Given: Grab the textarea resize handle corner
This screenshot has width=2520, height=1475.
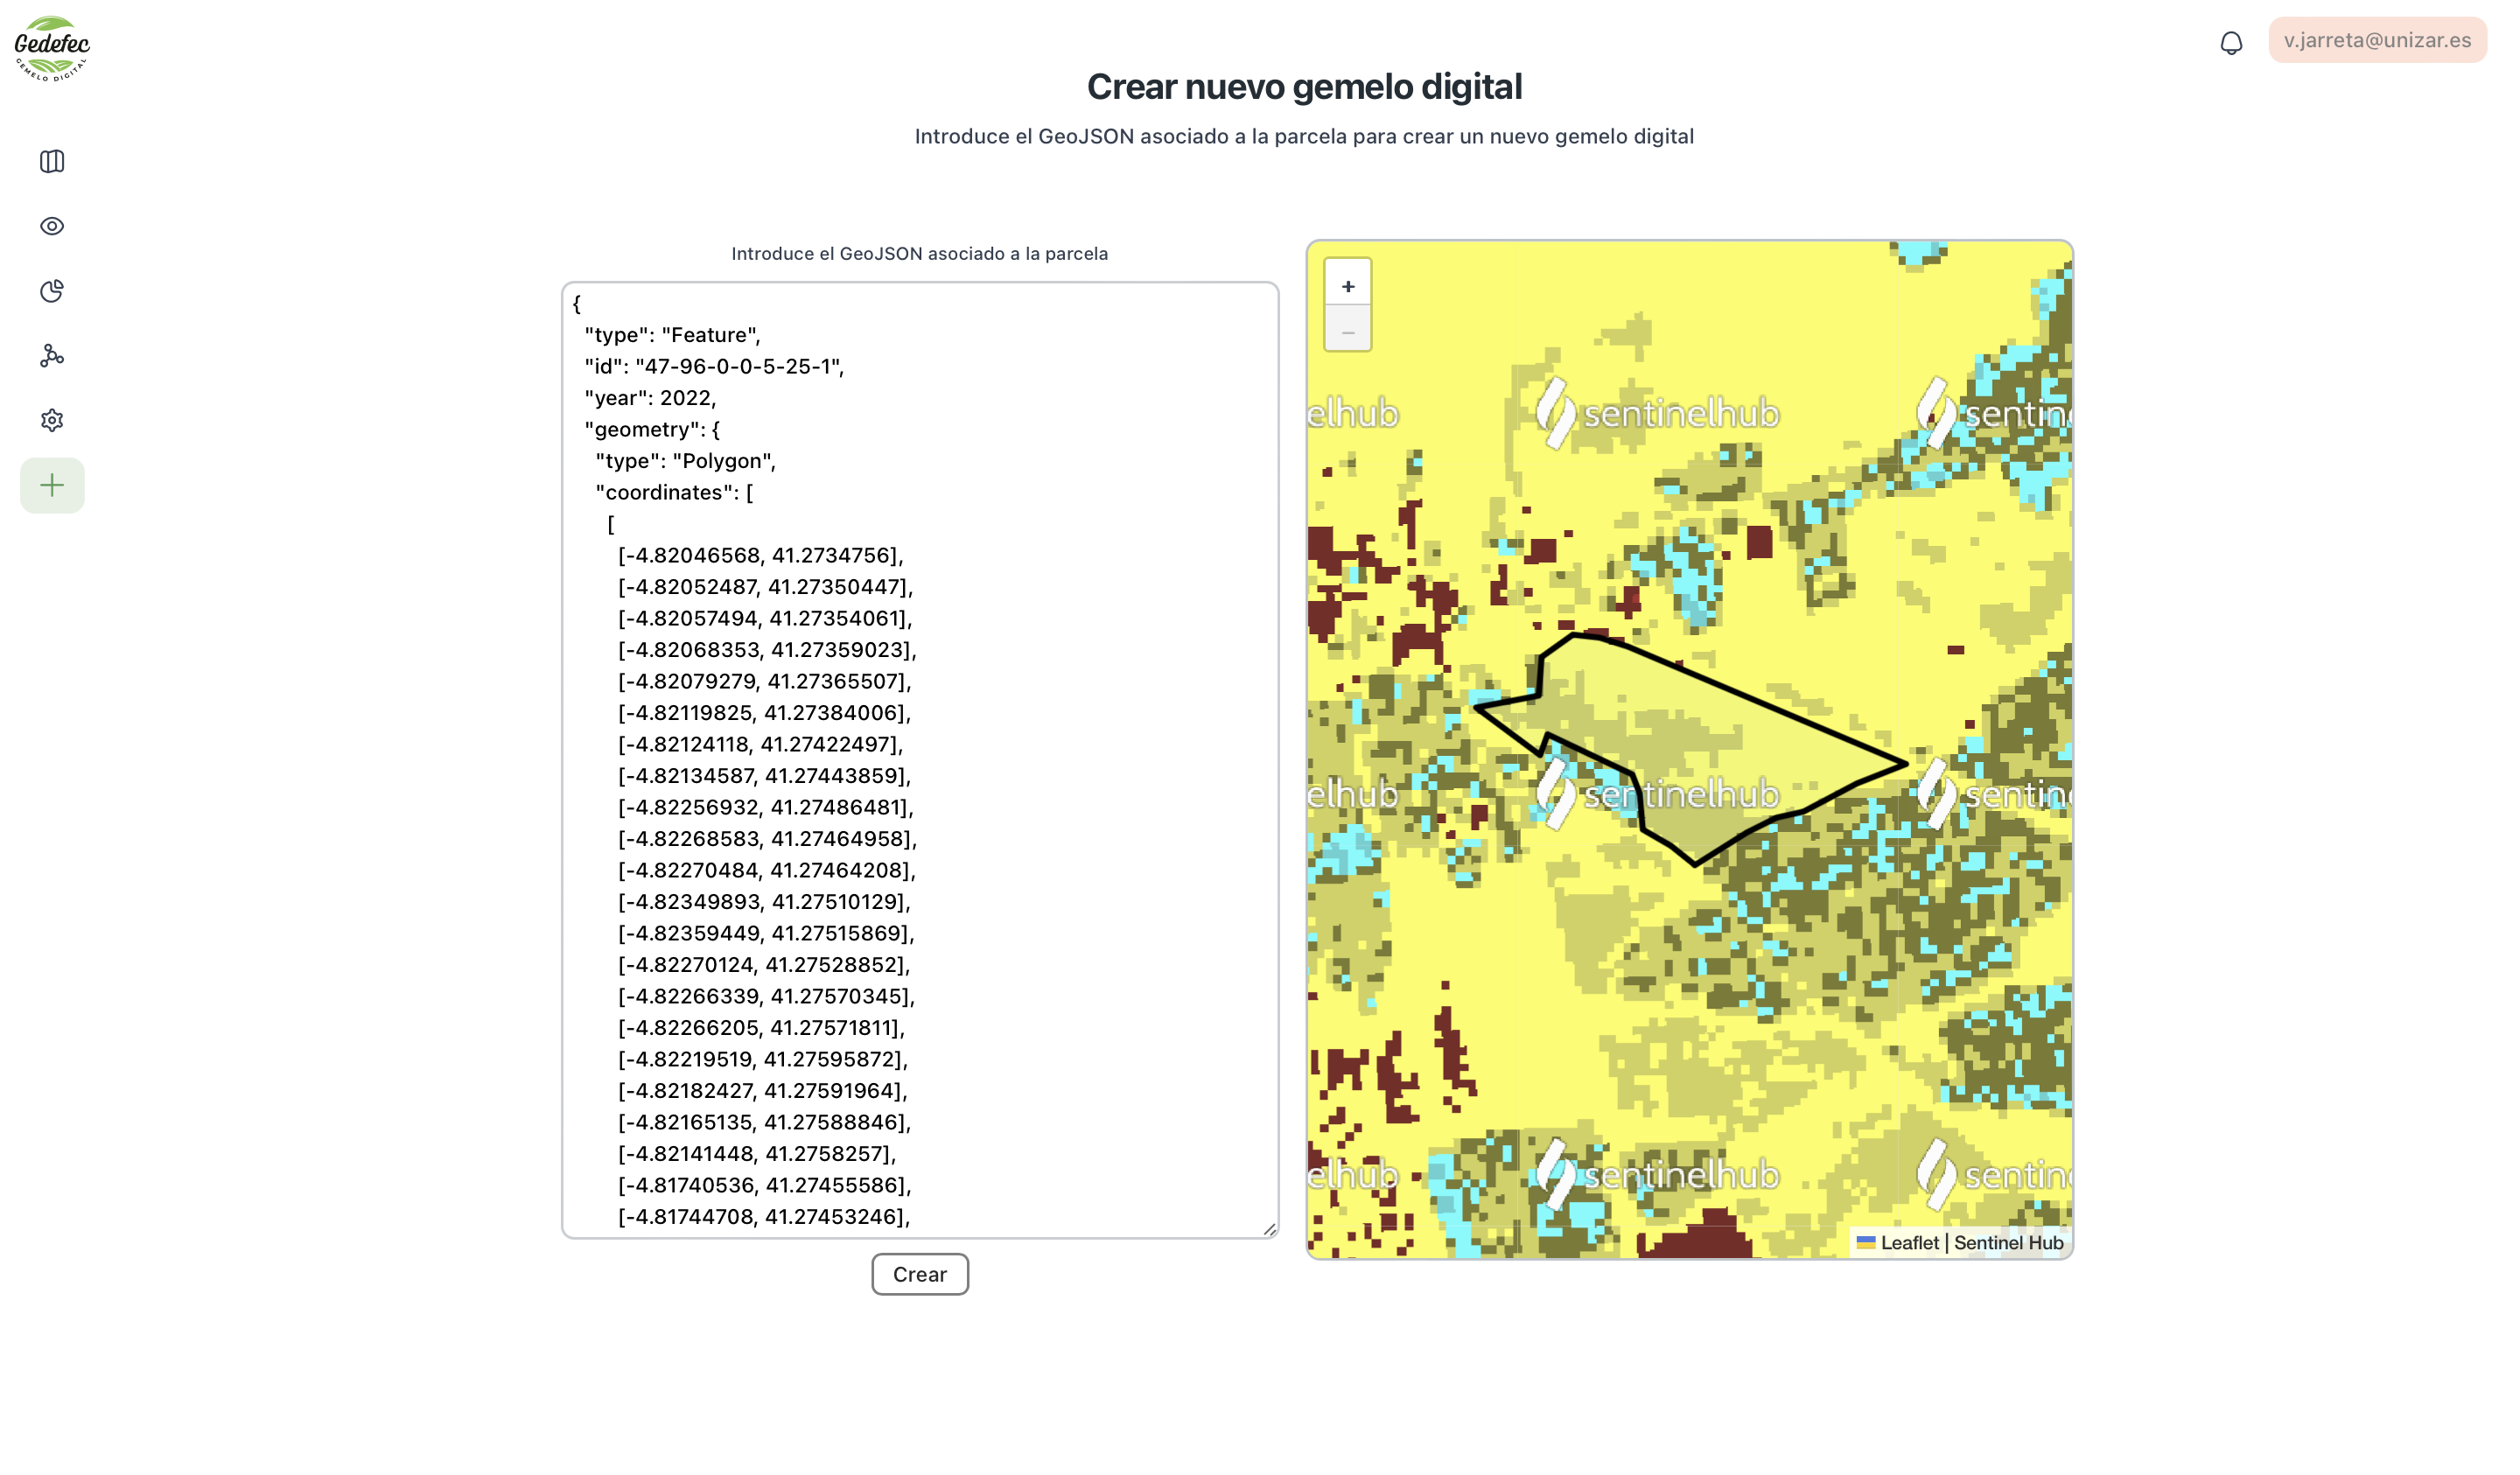Looking at the screenshot, I should click(1269, 1229).
